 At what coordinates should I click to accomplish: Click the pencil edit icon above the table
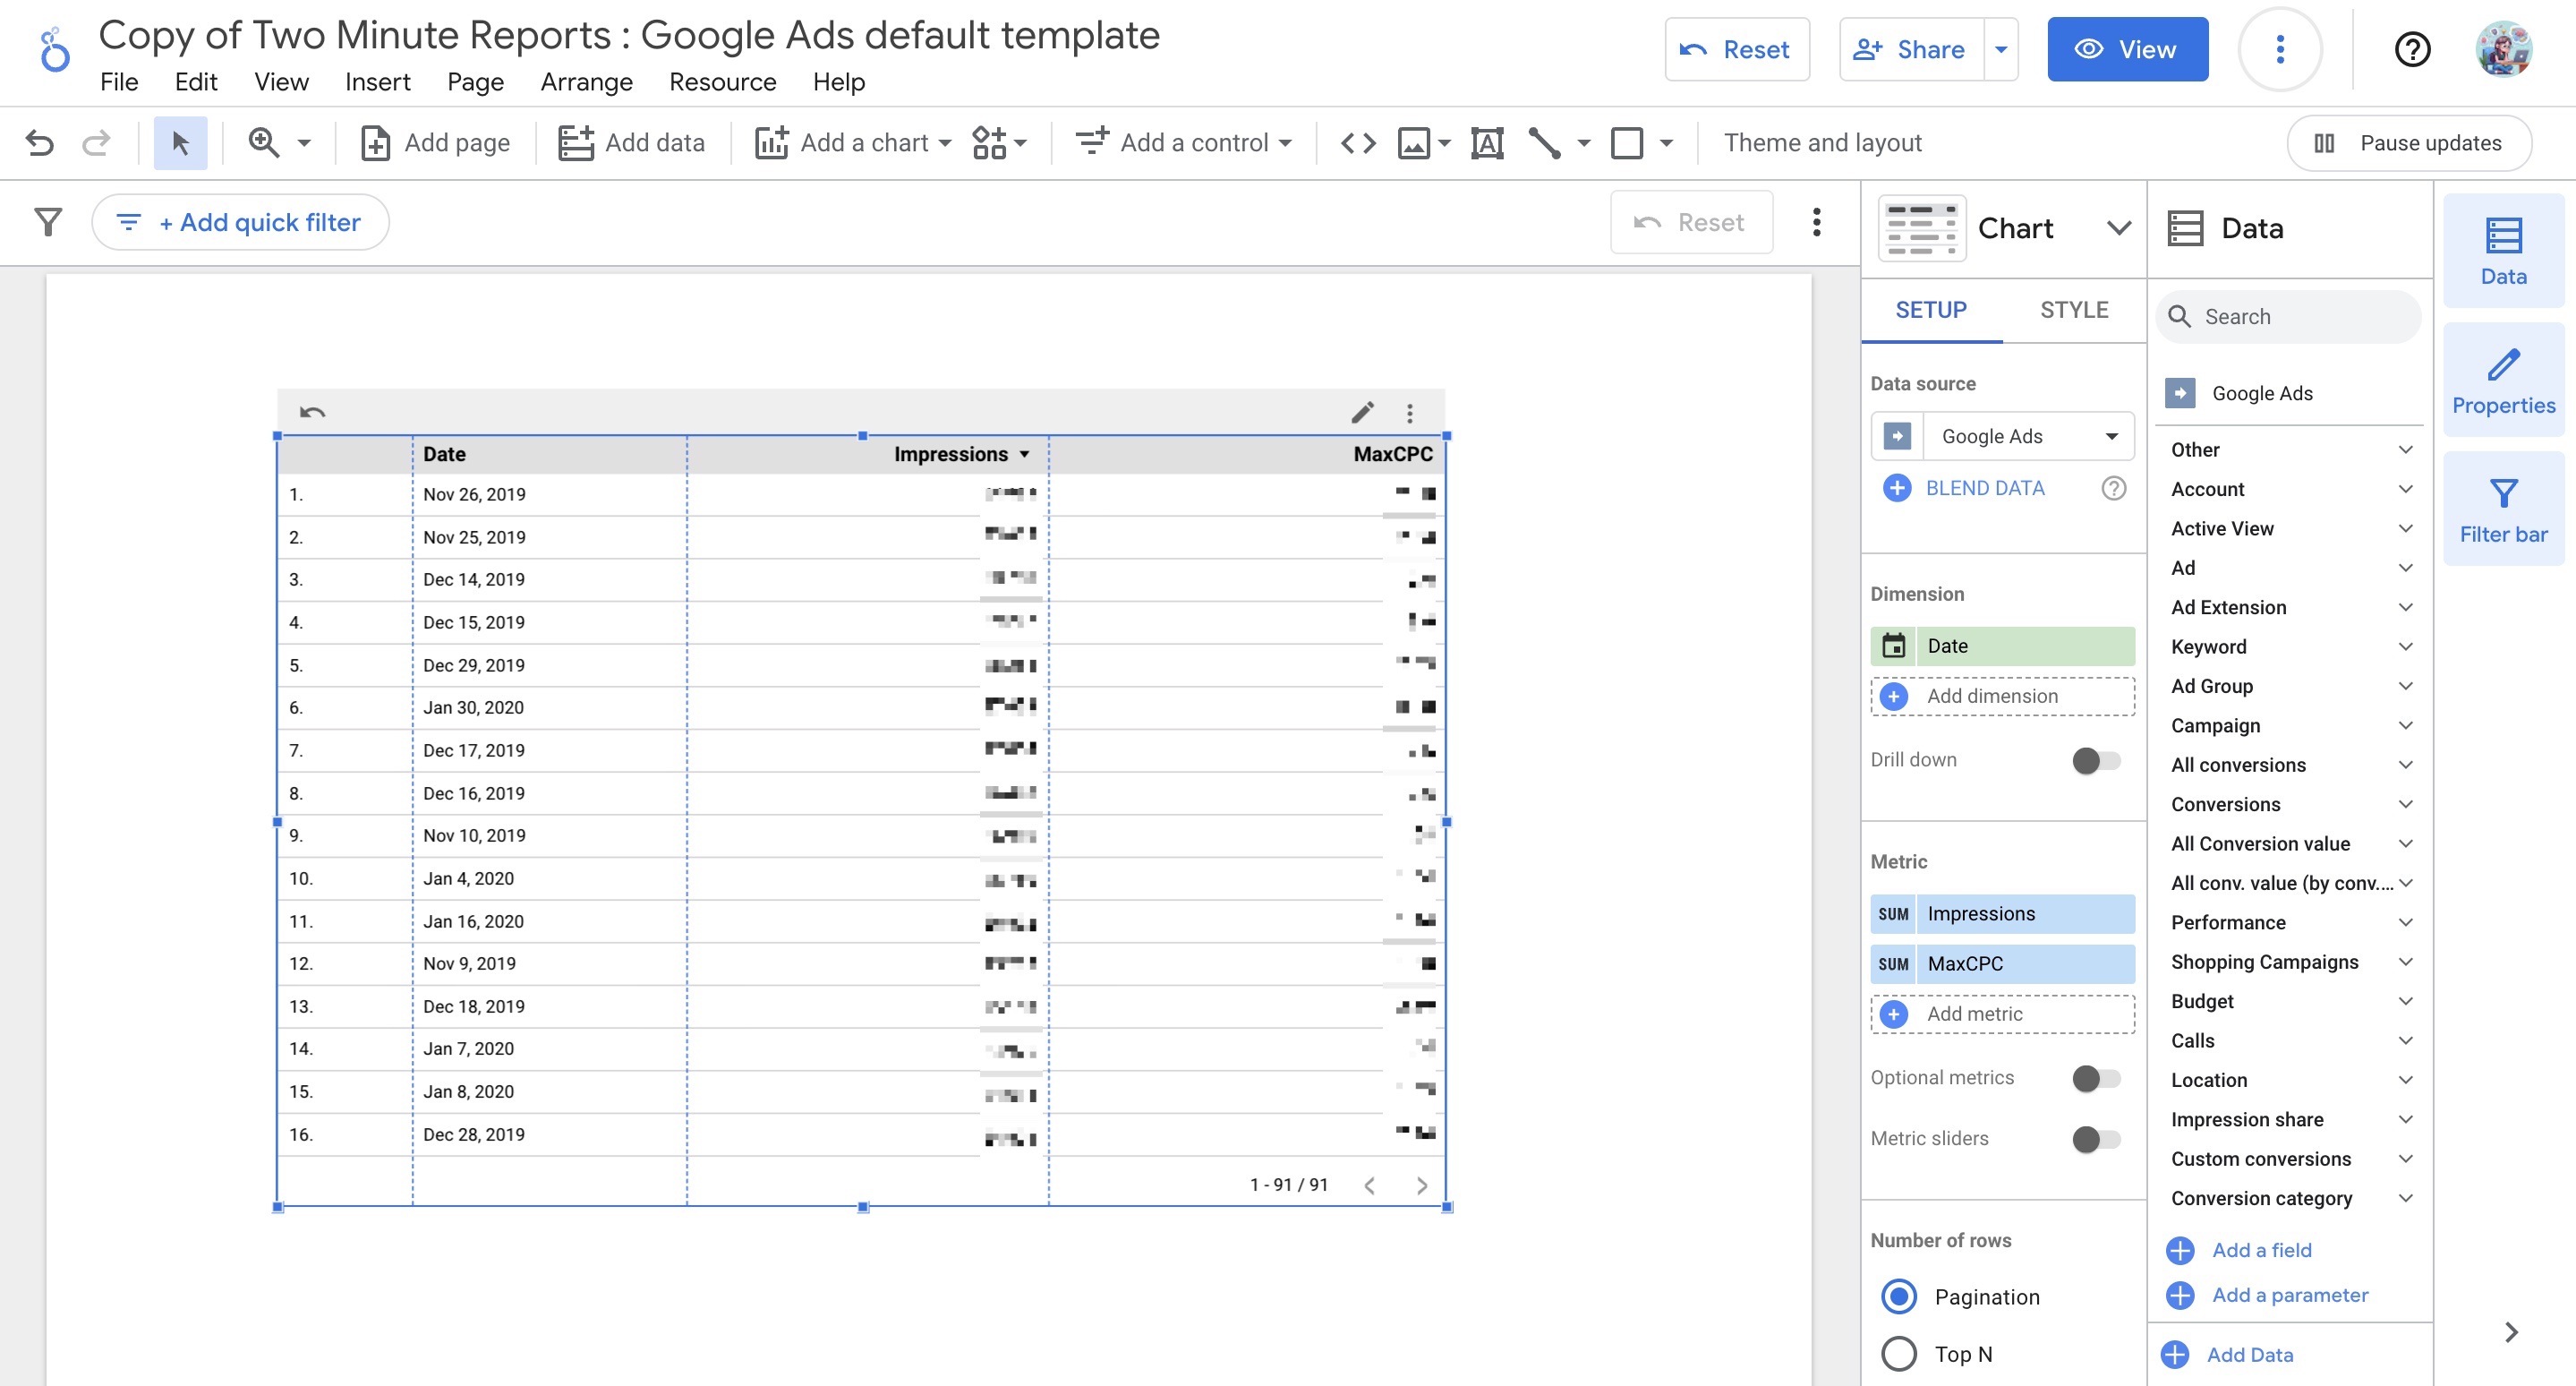click(1362, 412)
